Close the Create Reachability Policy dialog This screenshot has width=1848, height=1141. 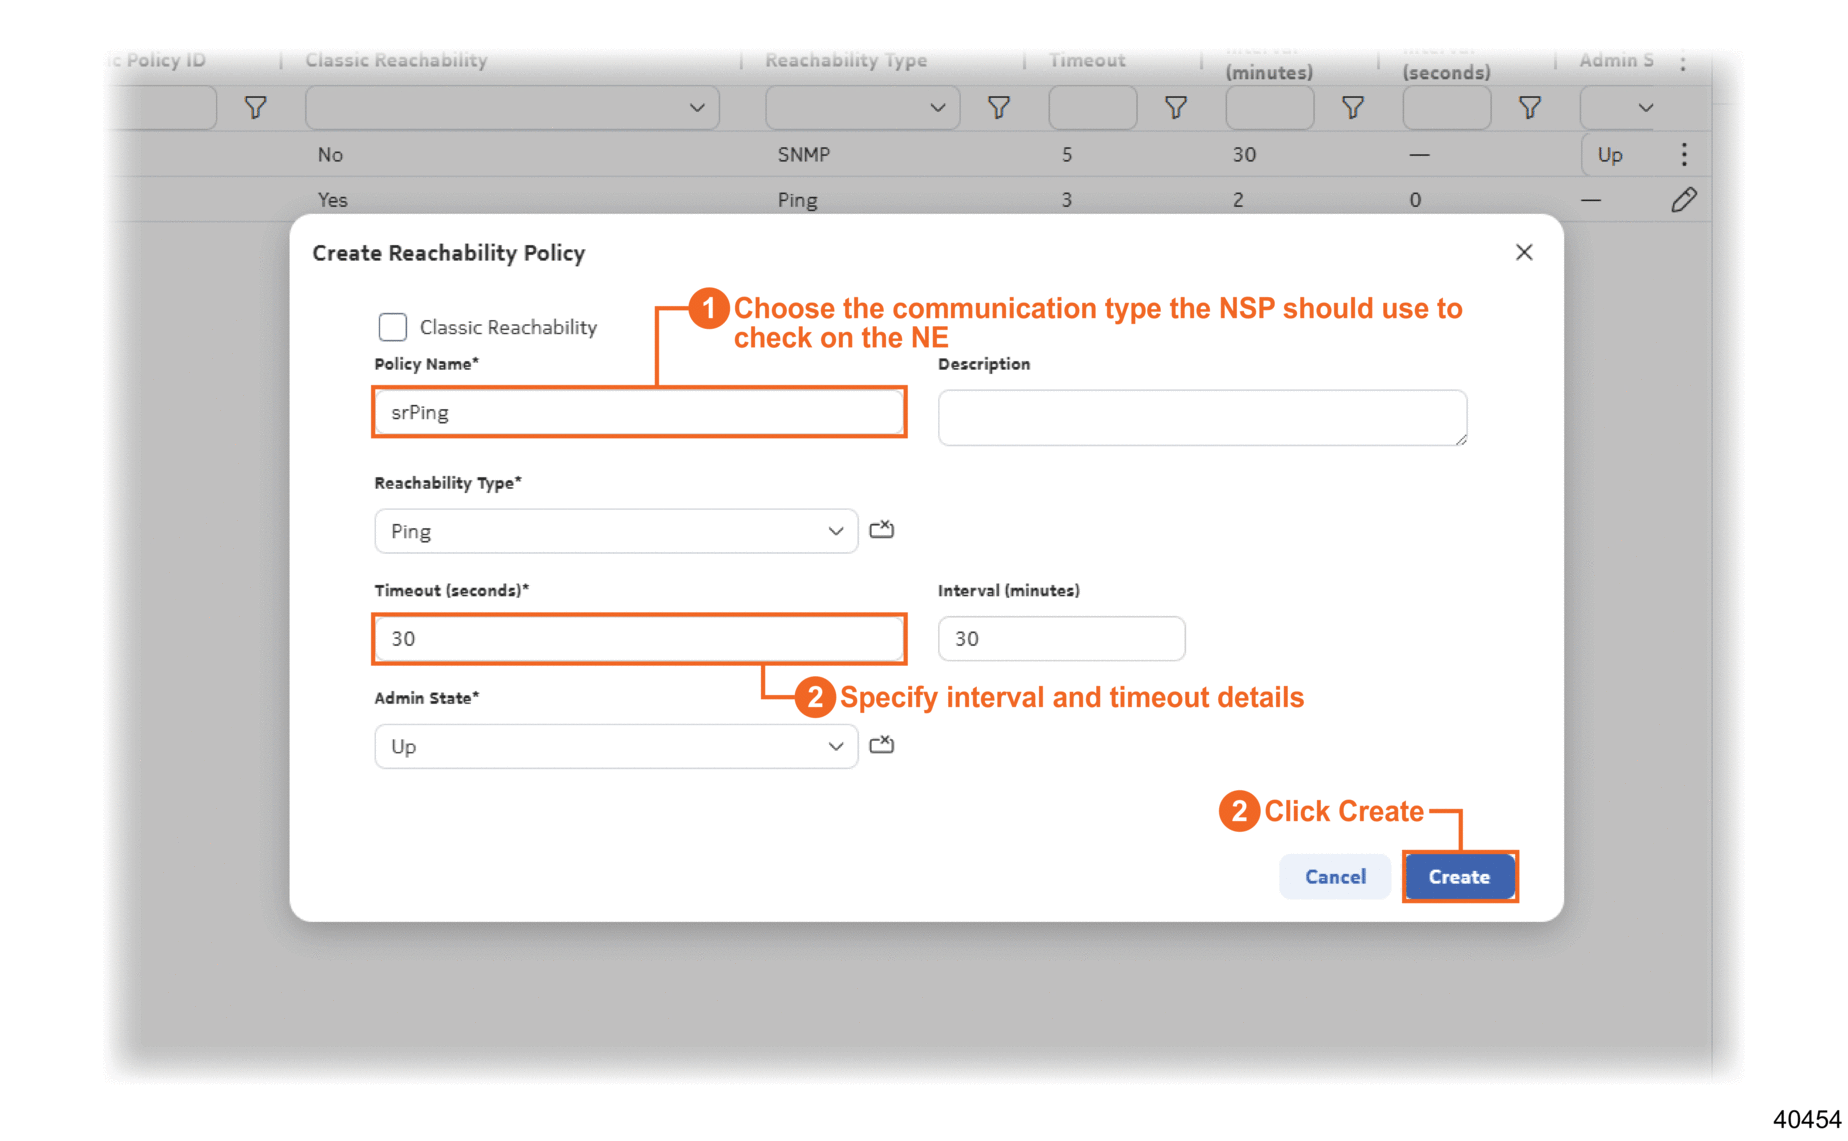pos(1523,252)
